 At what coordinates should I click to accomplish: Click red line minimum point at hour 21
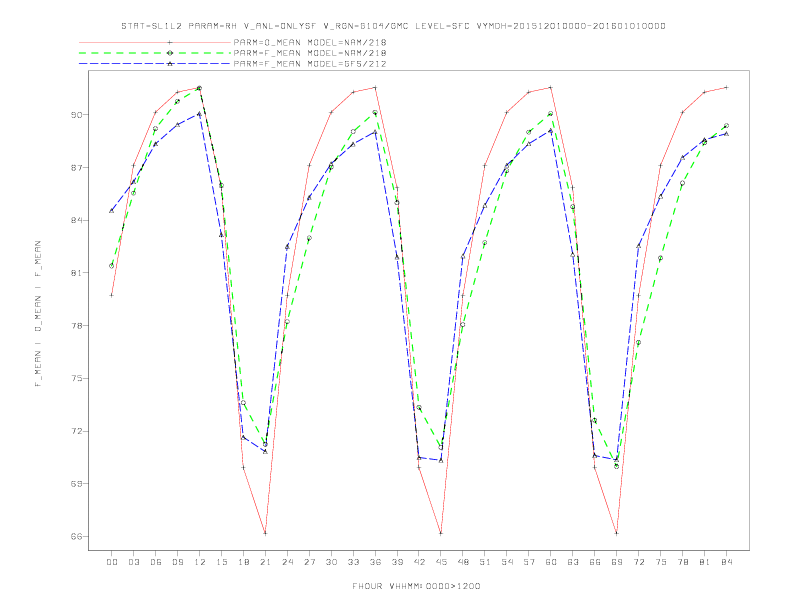coord(265,533)
